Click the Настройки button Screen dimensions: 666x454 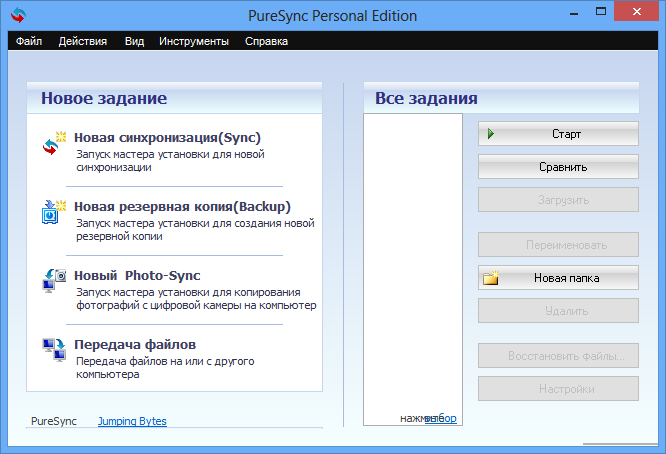pos(558,389)
